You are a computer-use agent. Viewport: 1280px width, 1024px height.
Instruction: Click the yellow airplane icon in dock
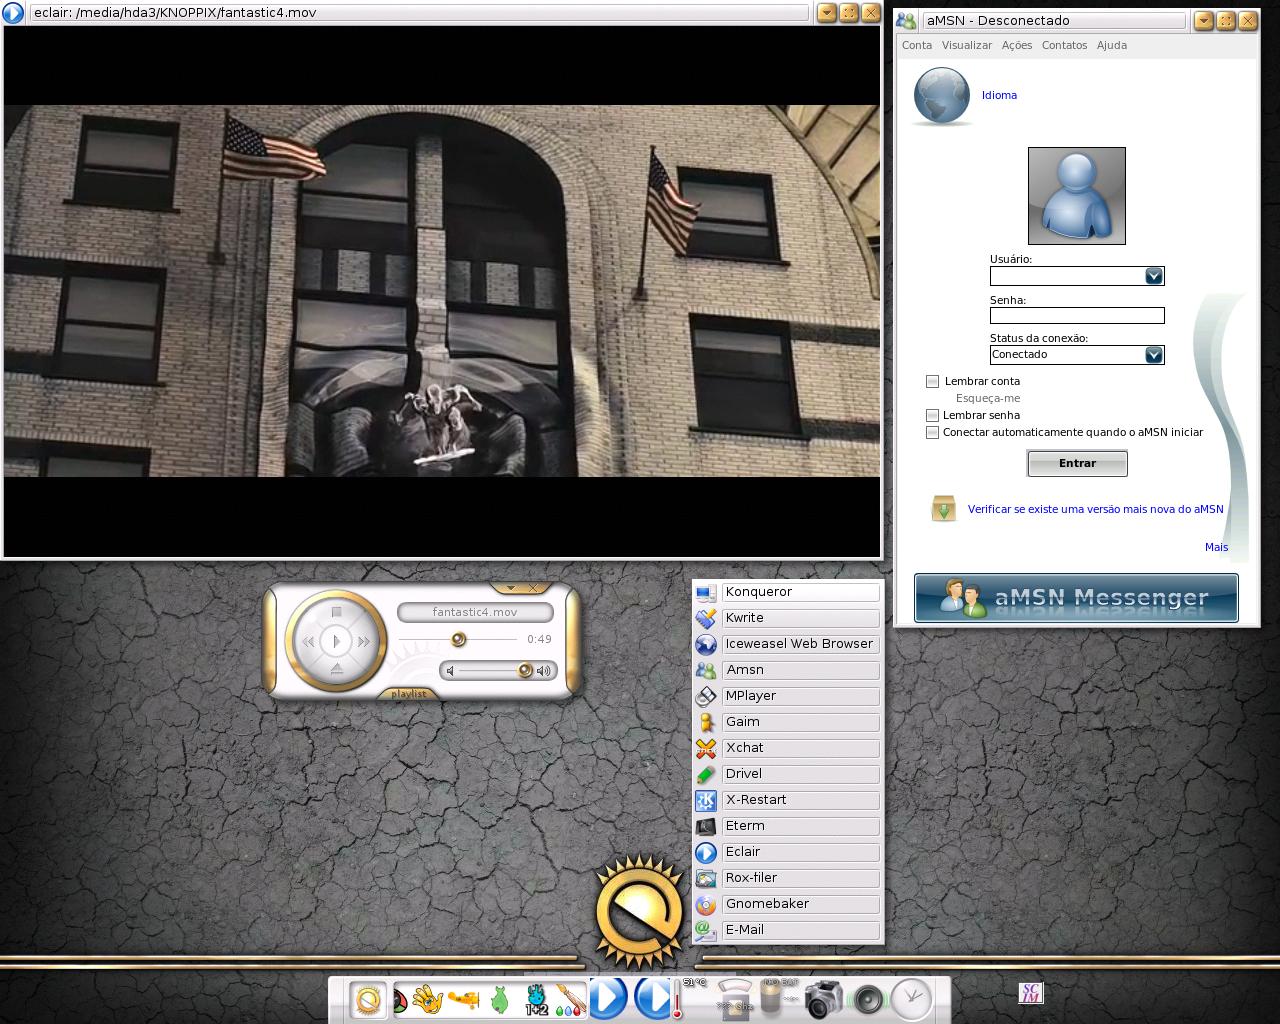(x=463, y=999)
